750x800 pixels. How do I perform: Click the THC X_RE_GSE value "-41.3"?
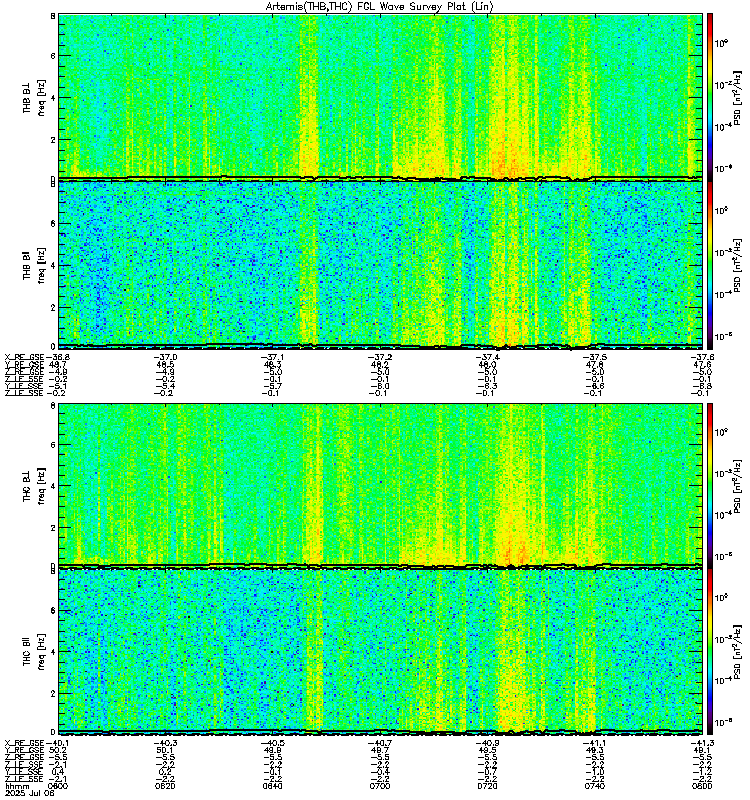pos(701,743)
